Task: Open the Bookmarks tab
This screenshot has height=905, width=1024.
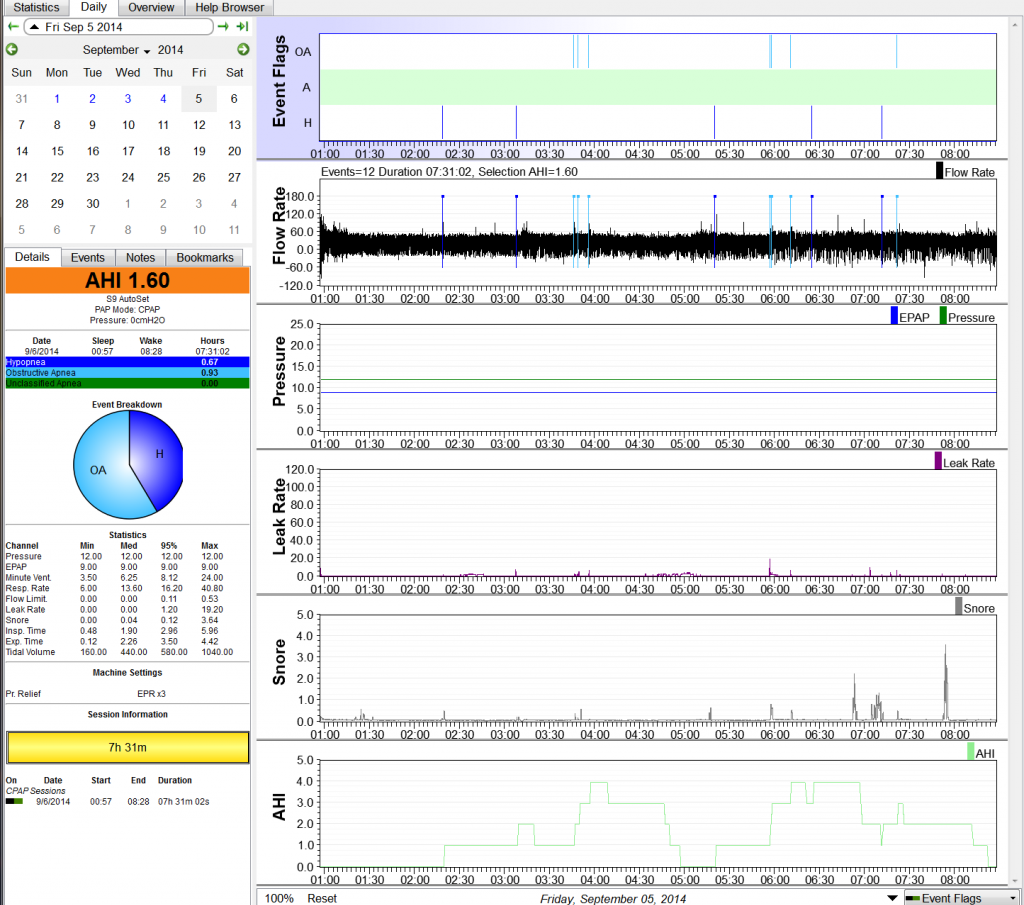Action: coord(204,257)
